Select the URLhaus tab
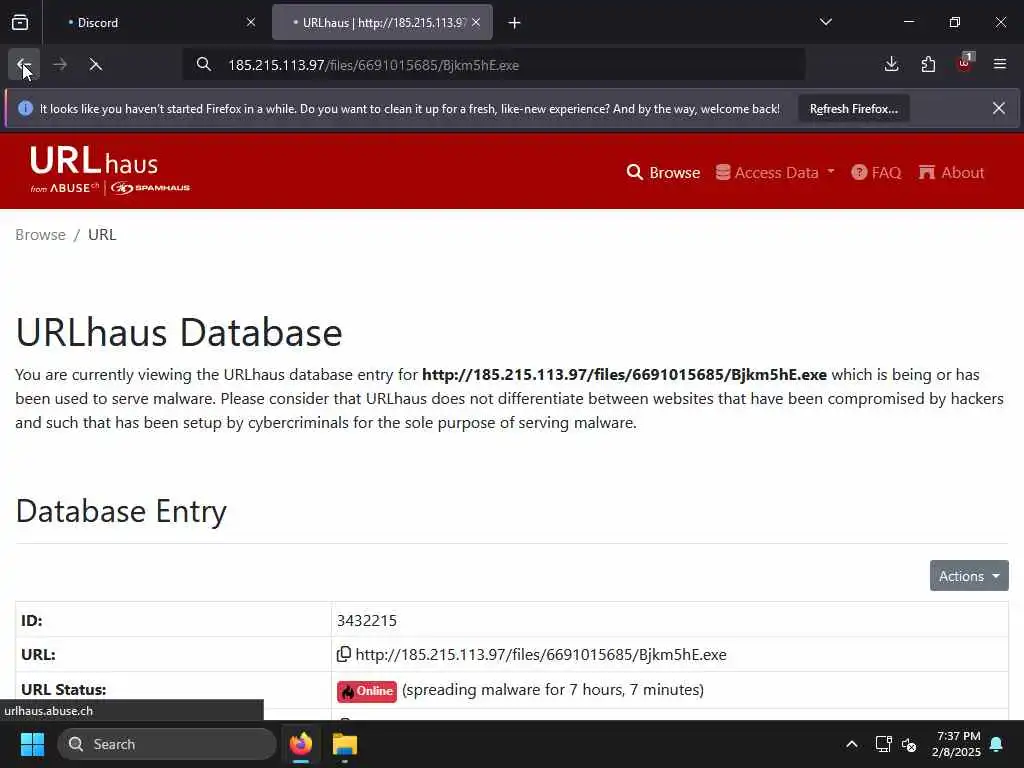Screen dimensions: 1024x768 (382, 22)
